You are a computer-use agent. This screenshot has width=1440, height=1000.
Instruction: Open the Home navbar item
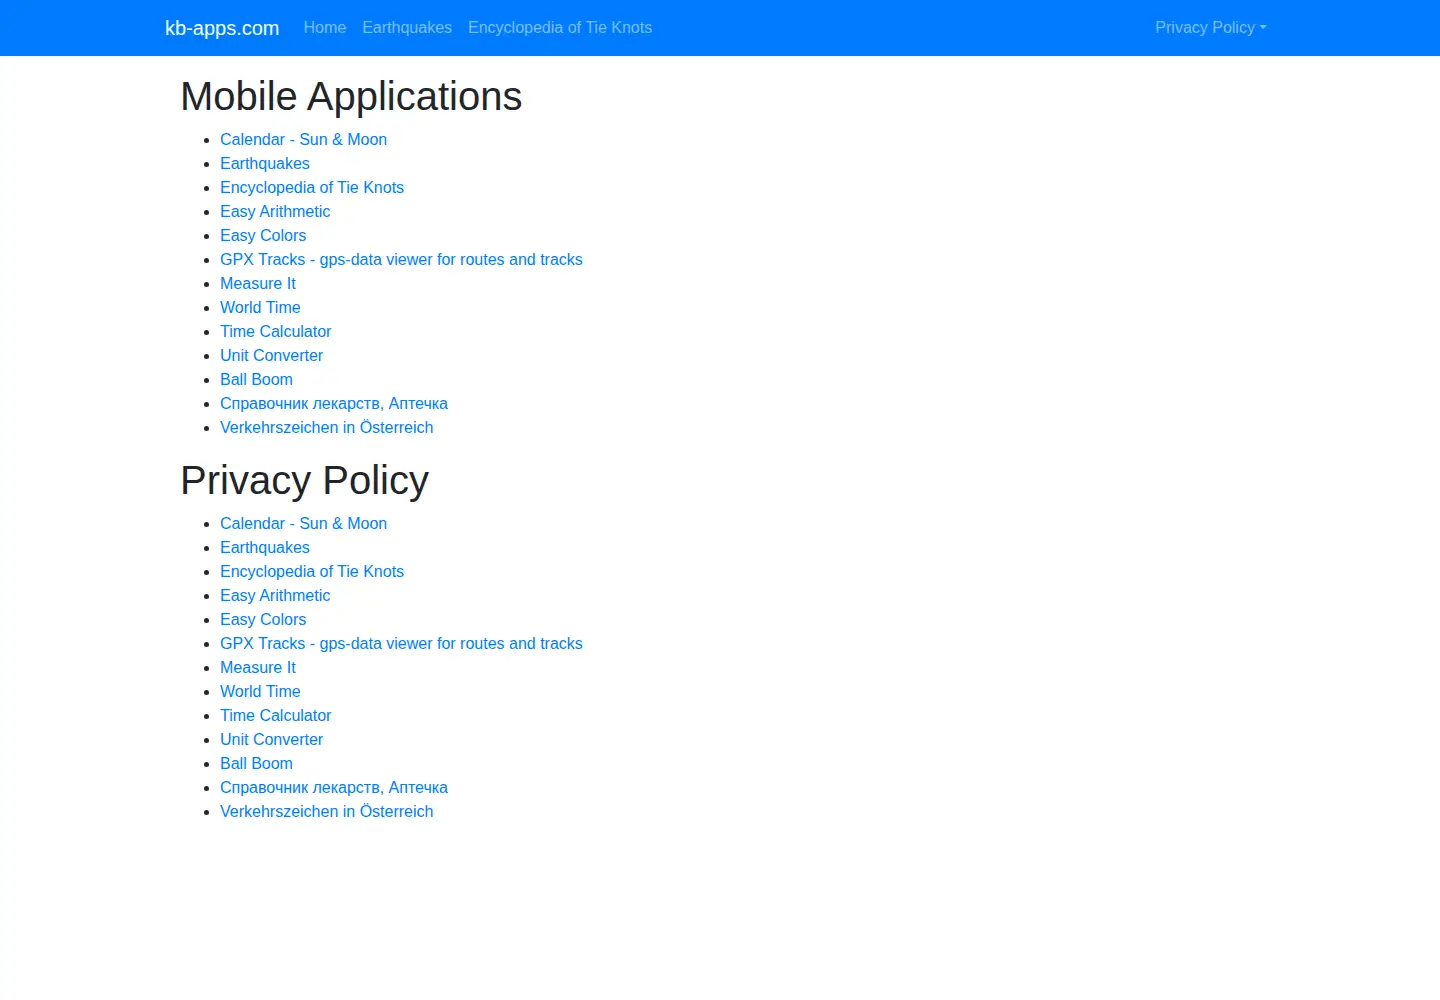tap(325, 28)
